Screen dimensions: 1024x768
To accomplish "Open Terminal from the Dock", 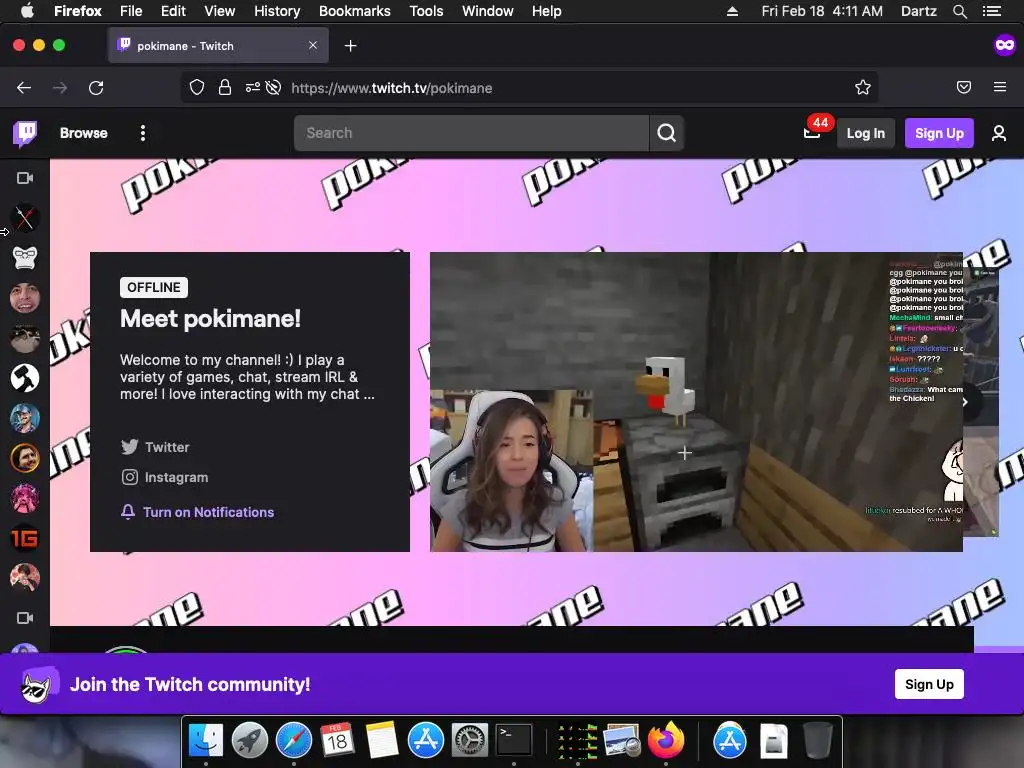I will click(x=514, y=740).
